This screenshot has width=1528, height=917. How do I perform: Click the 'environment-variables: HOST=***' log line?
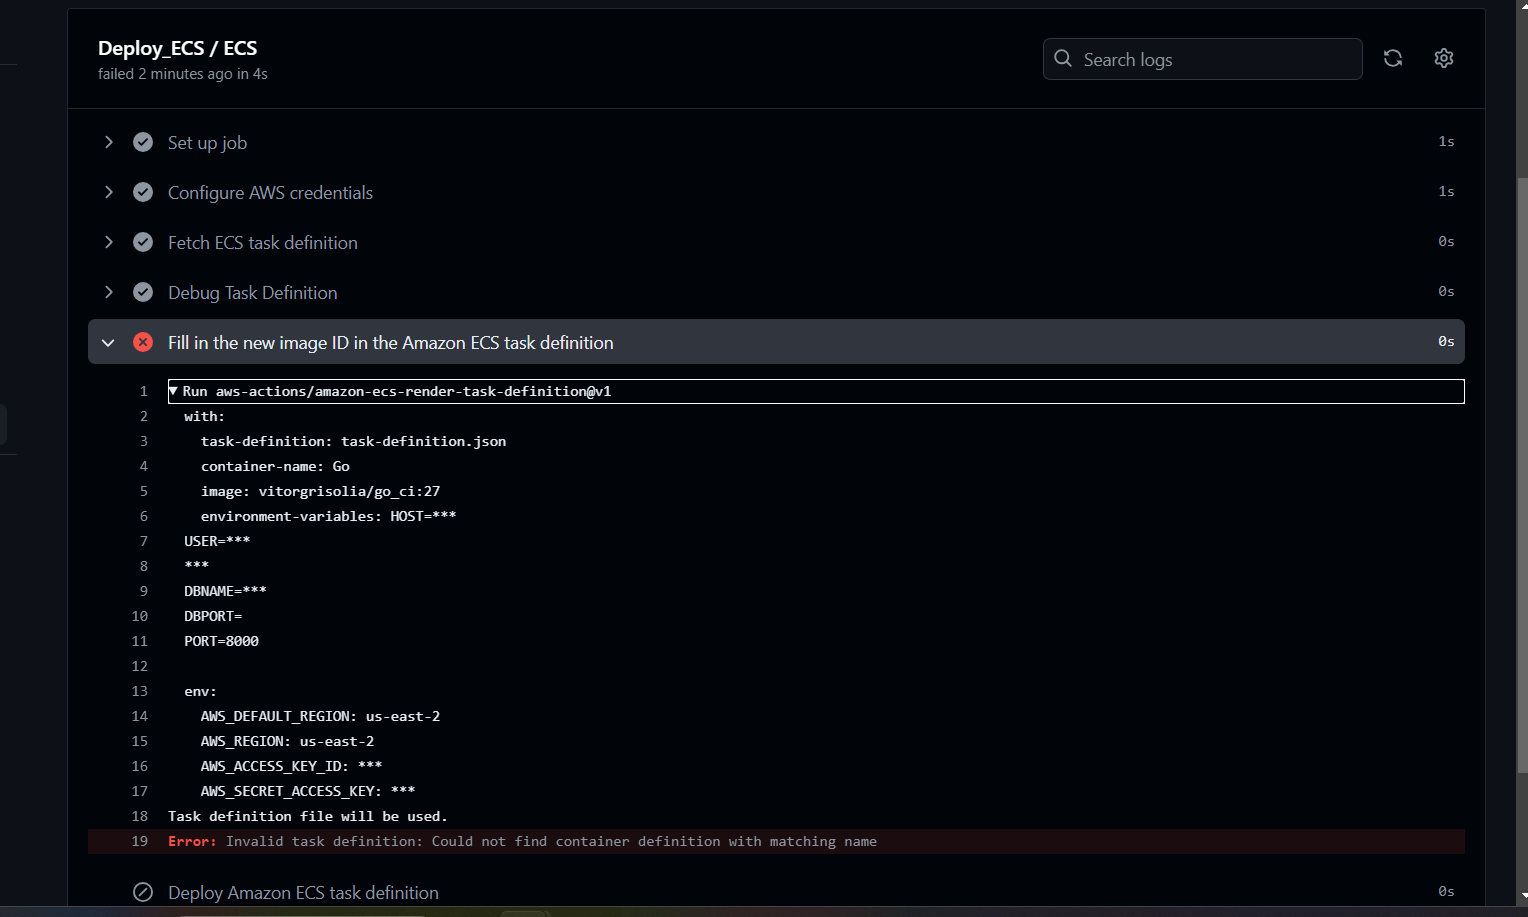point(328,516)
